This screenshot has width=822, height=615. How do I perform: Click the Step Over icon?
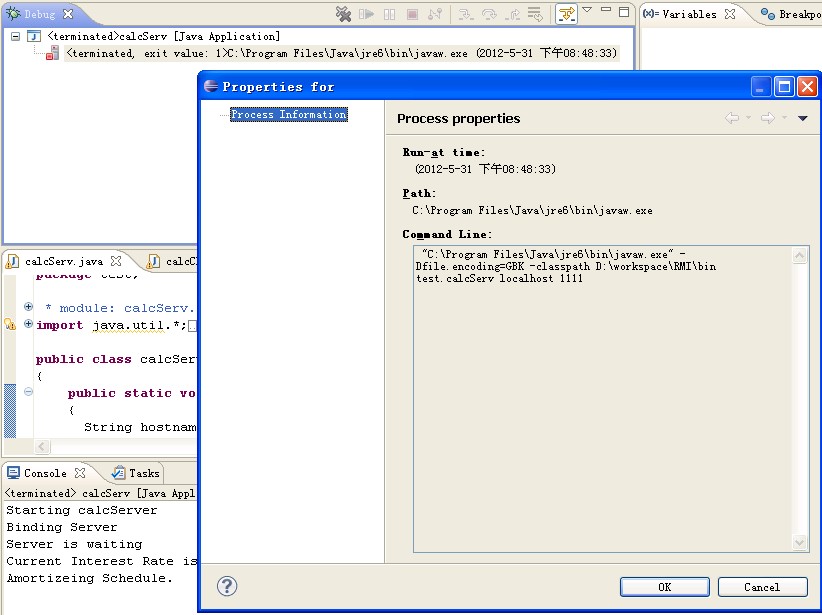489,14
